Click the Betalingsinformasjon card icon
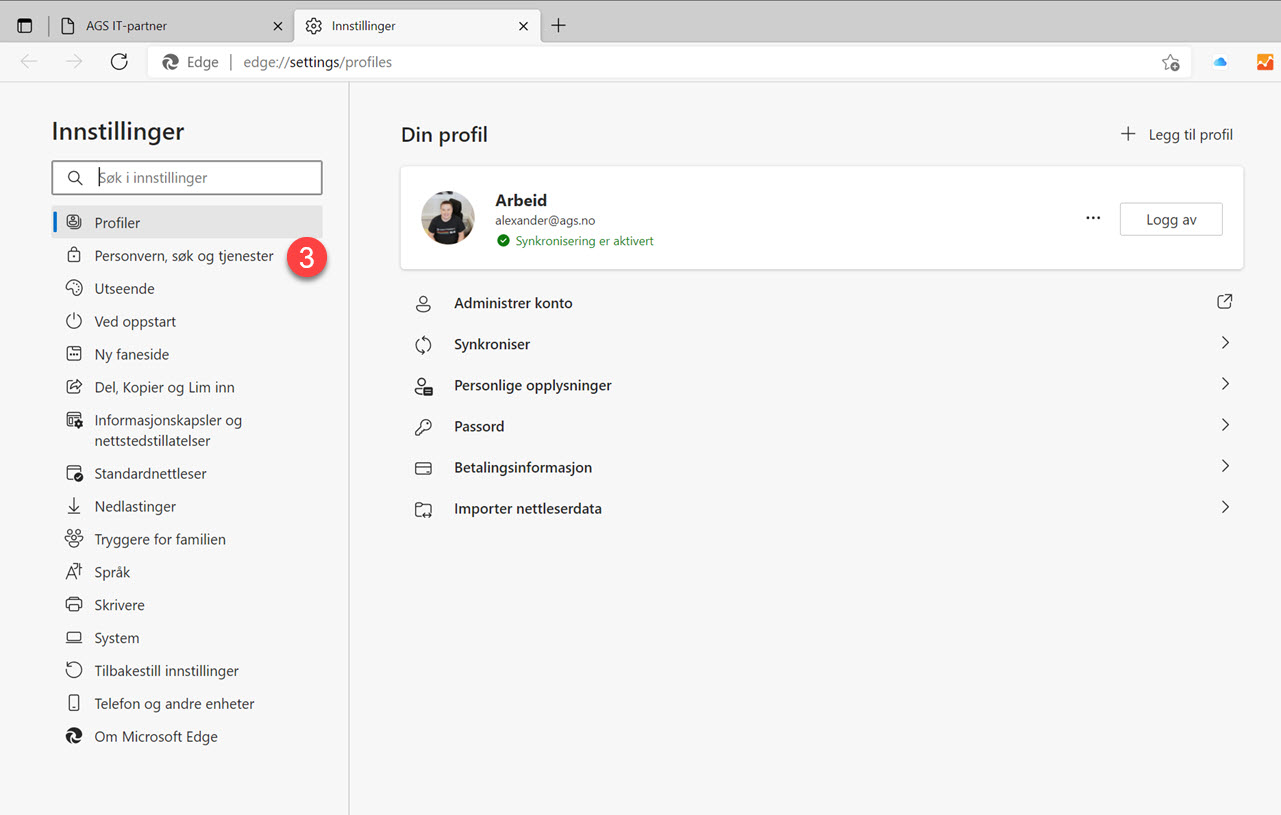The height and width of the screenshot is (815, 1281). 423,468
